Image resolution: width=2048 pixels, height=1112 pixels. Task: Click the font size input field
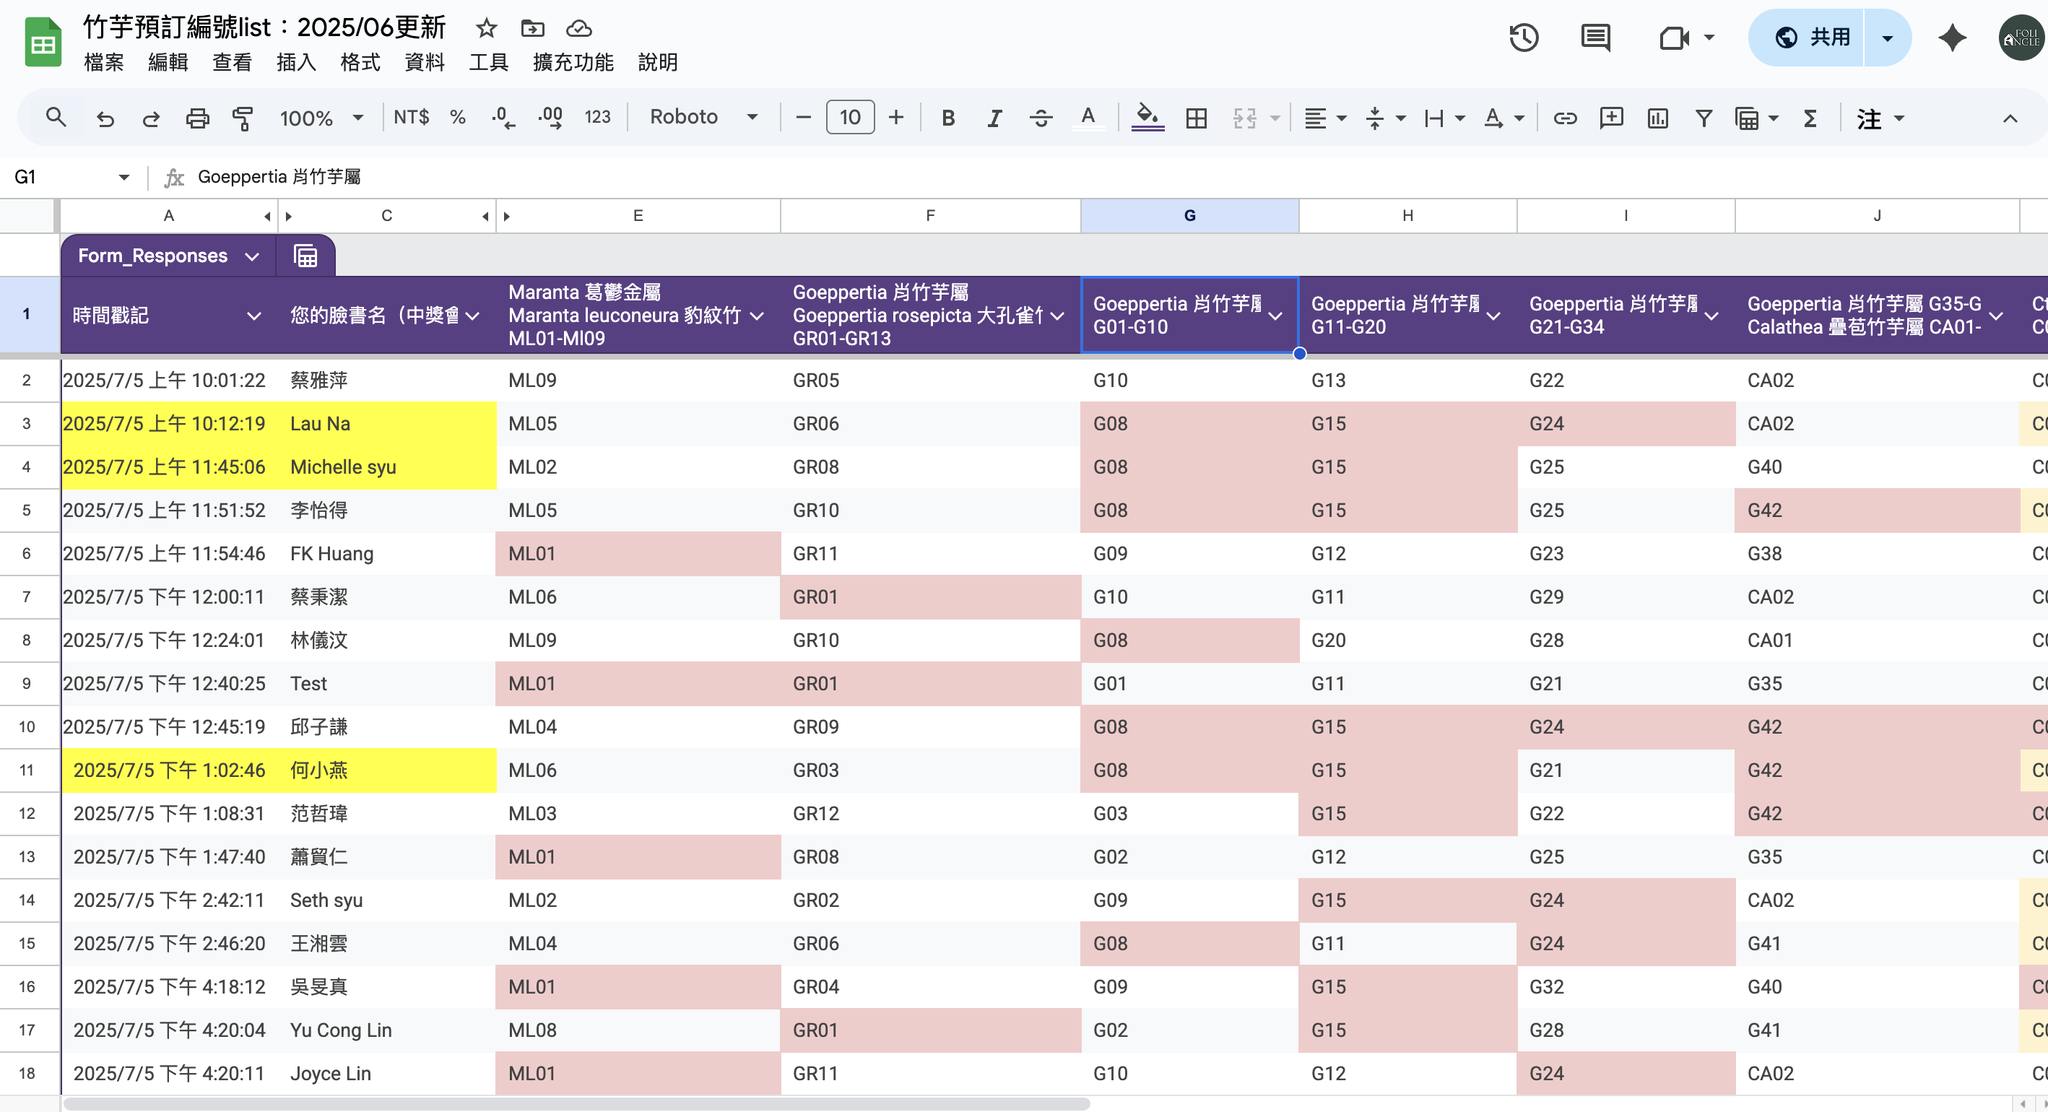click(850, 117)
